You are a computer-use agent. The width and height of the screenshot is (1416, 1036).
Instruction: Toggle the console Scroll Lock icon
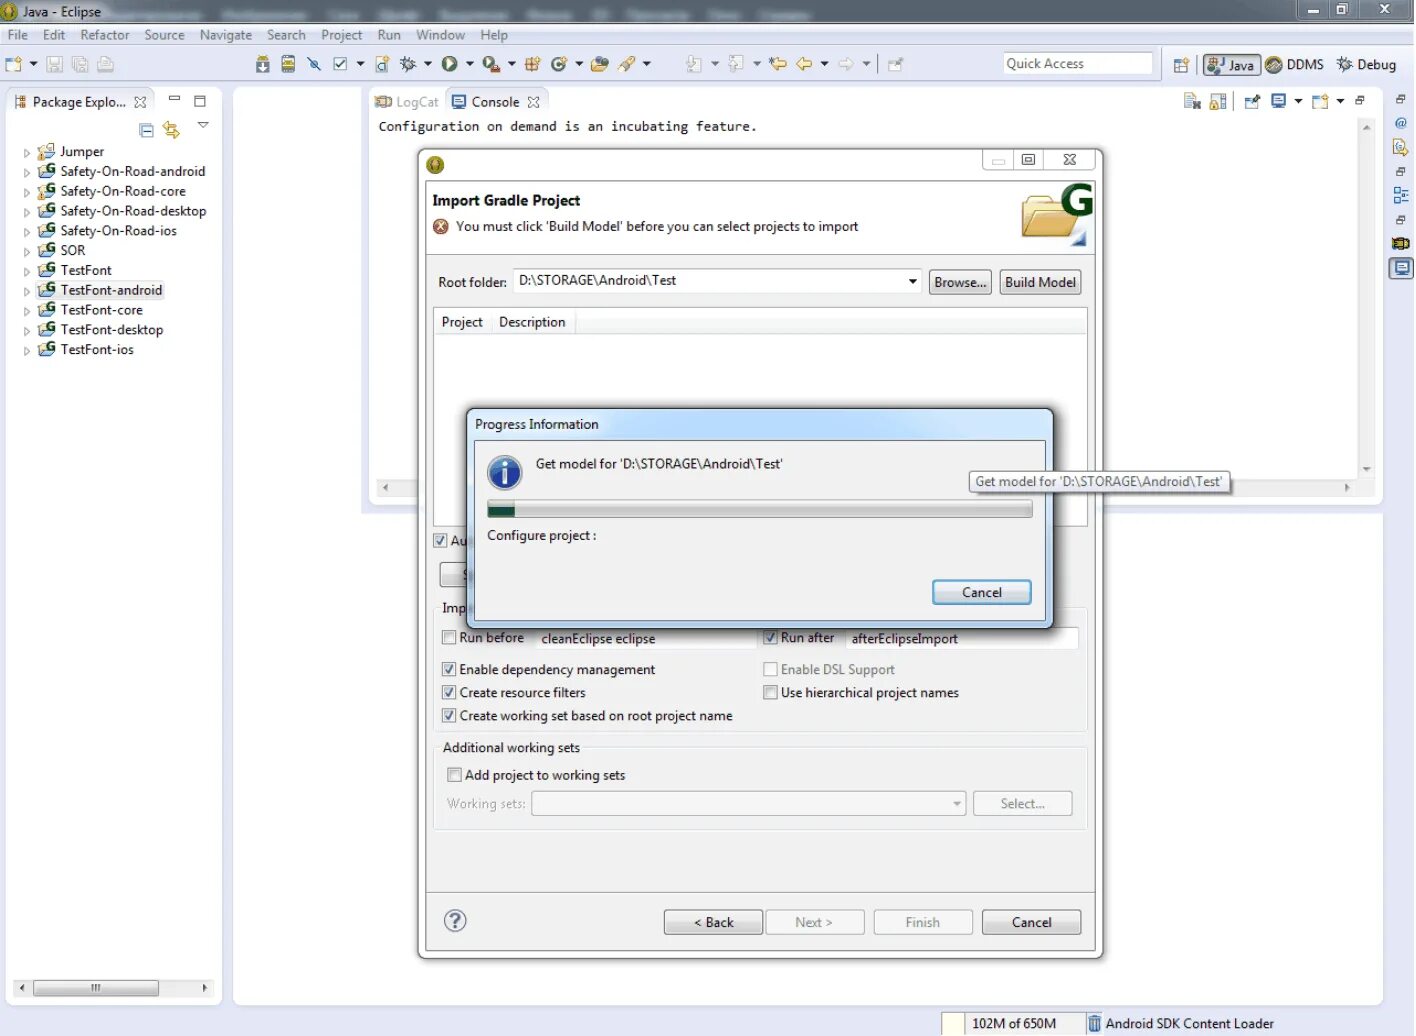[1217, 101]
